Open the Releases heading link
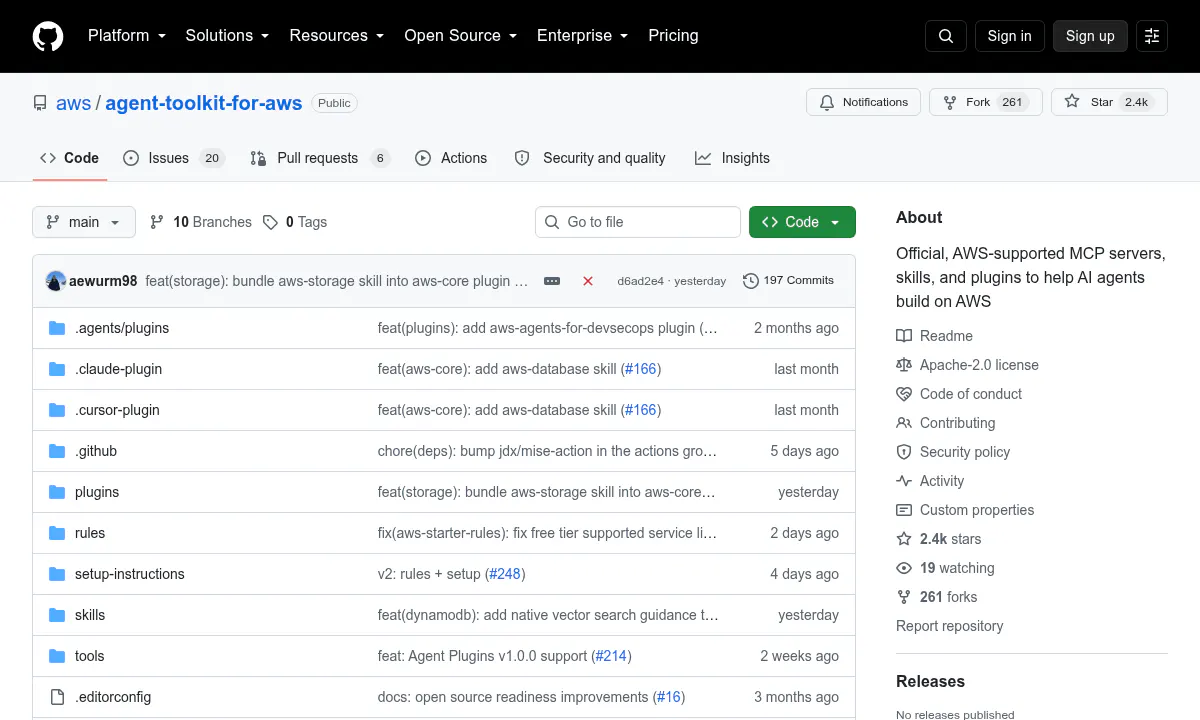The width and height of the screenshot is (1200, 720). pyautogui.click(x=931, y=681)
